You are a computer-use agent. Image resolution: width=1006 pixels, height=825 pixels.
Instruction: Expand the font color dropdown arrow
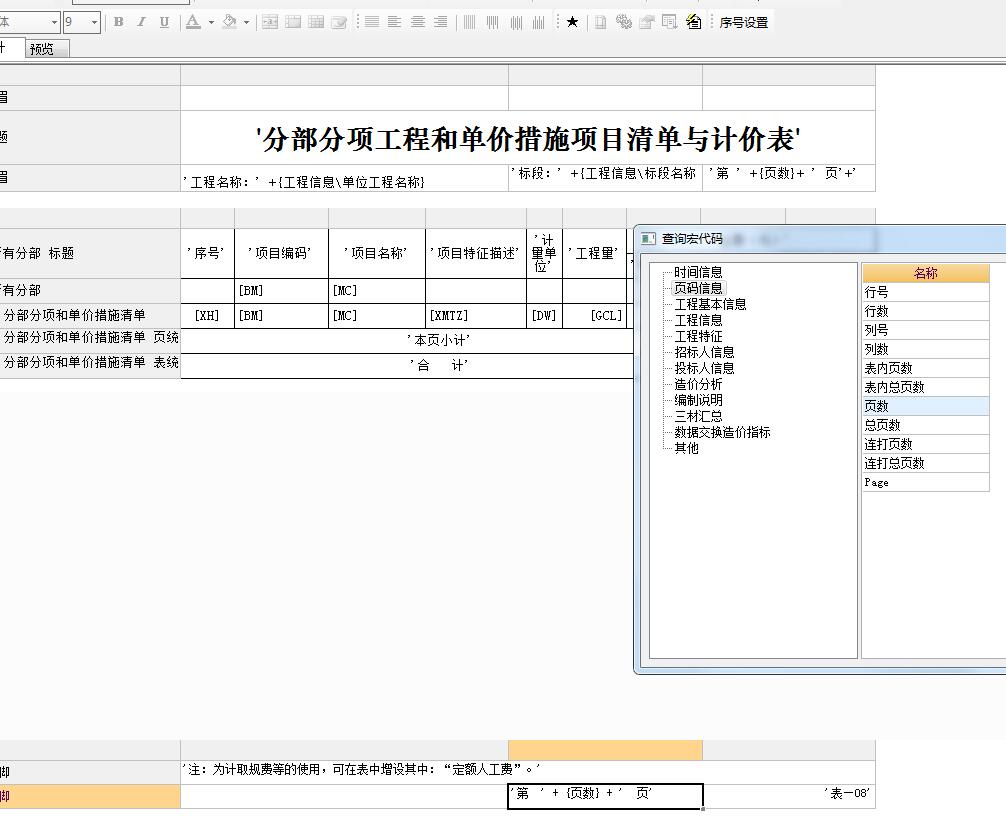tap(210, 22)
